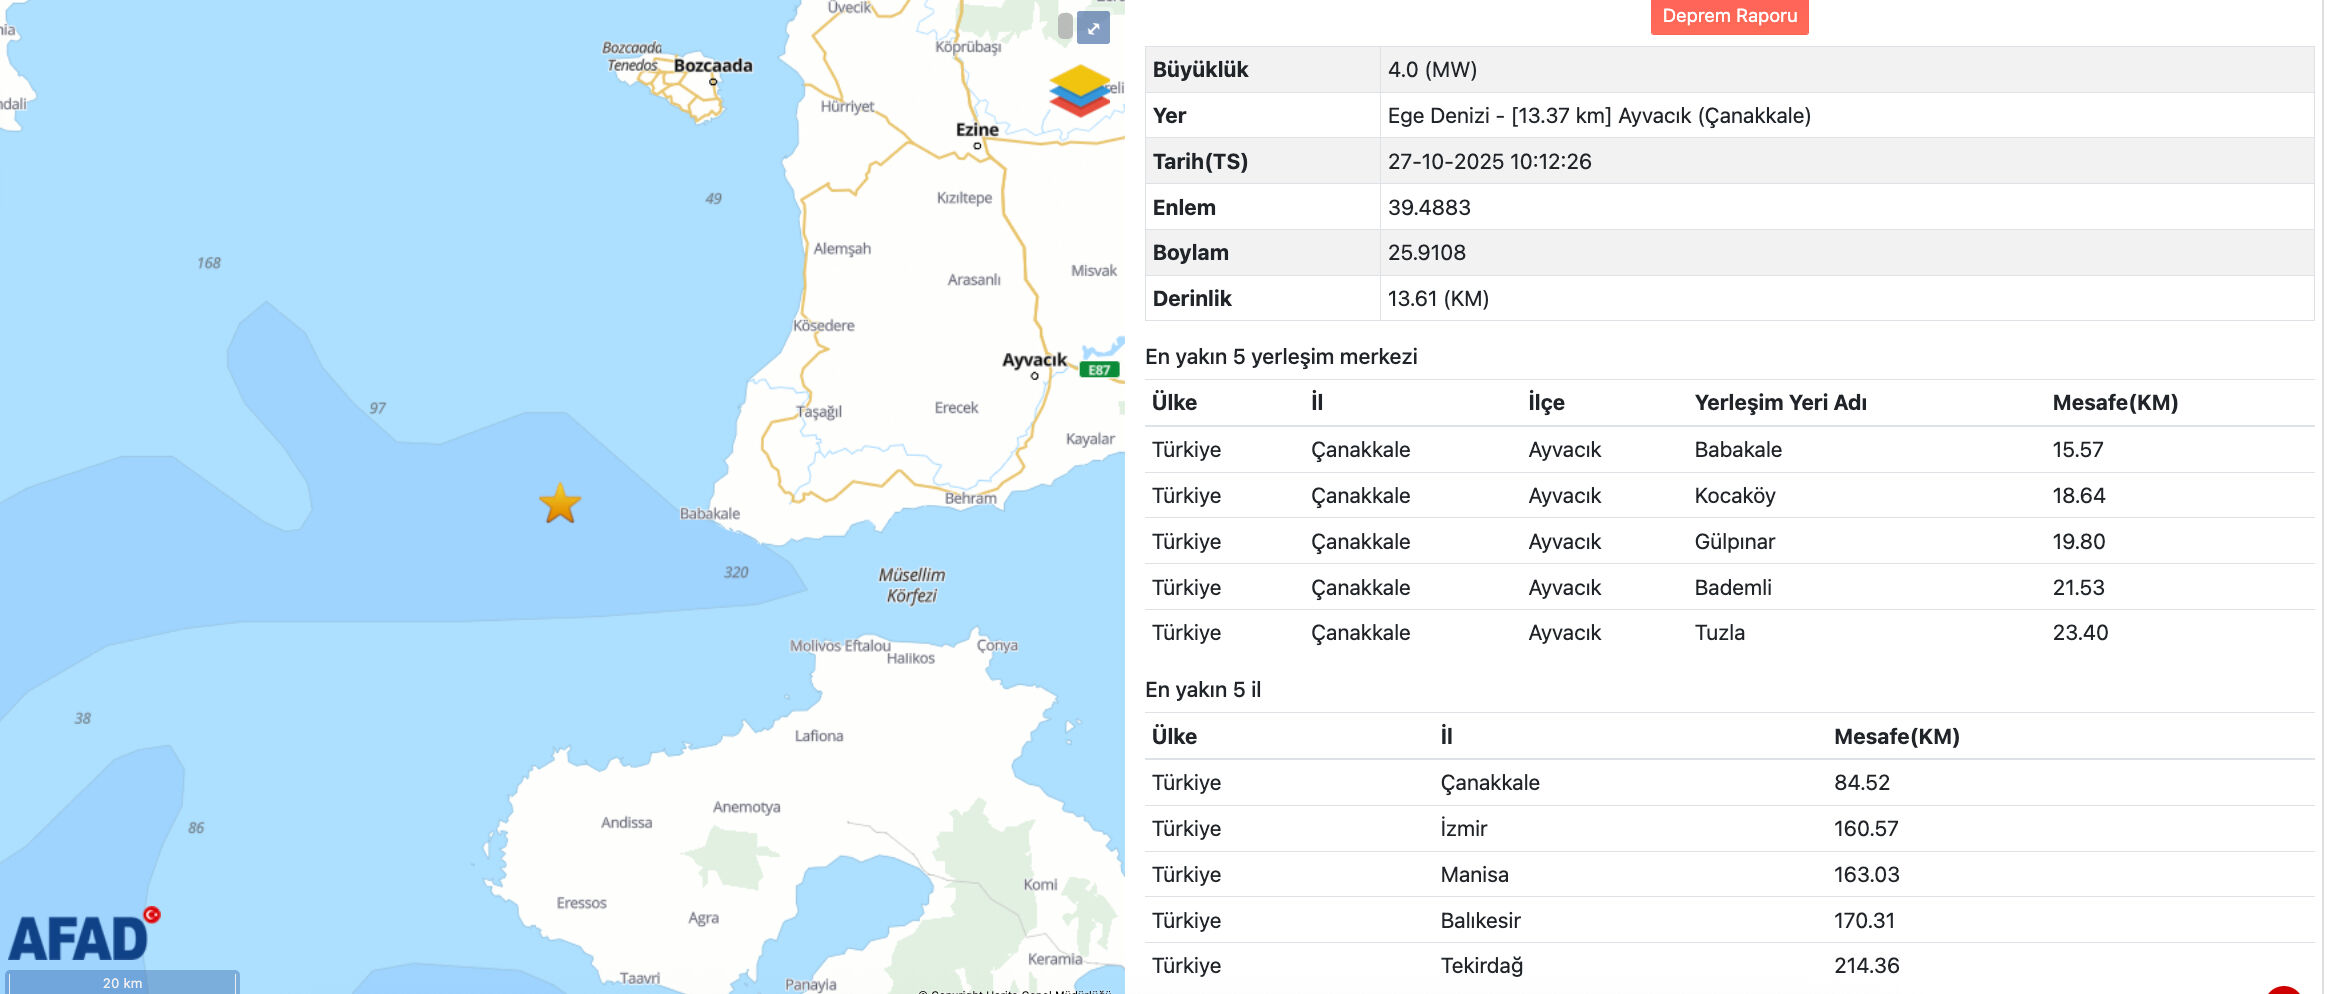Select the Babakale row in settlements table
This screenshot has height=994, width=2328.
click(1737, 450)
